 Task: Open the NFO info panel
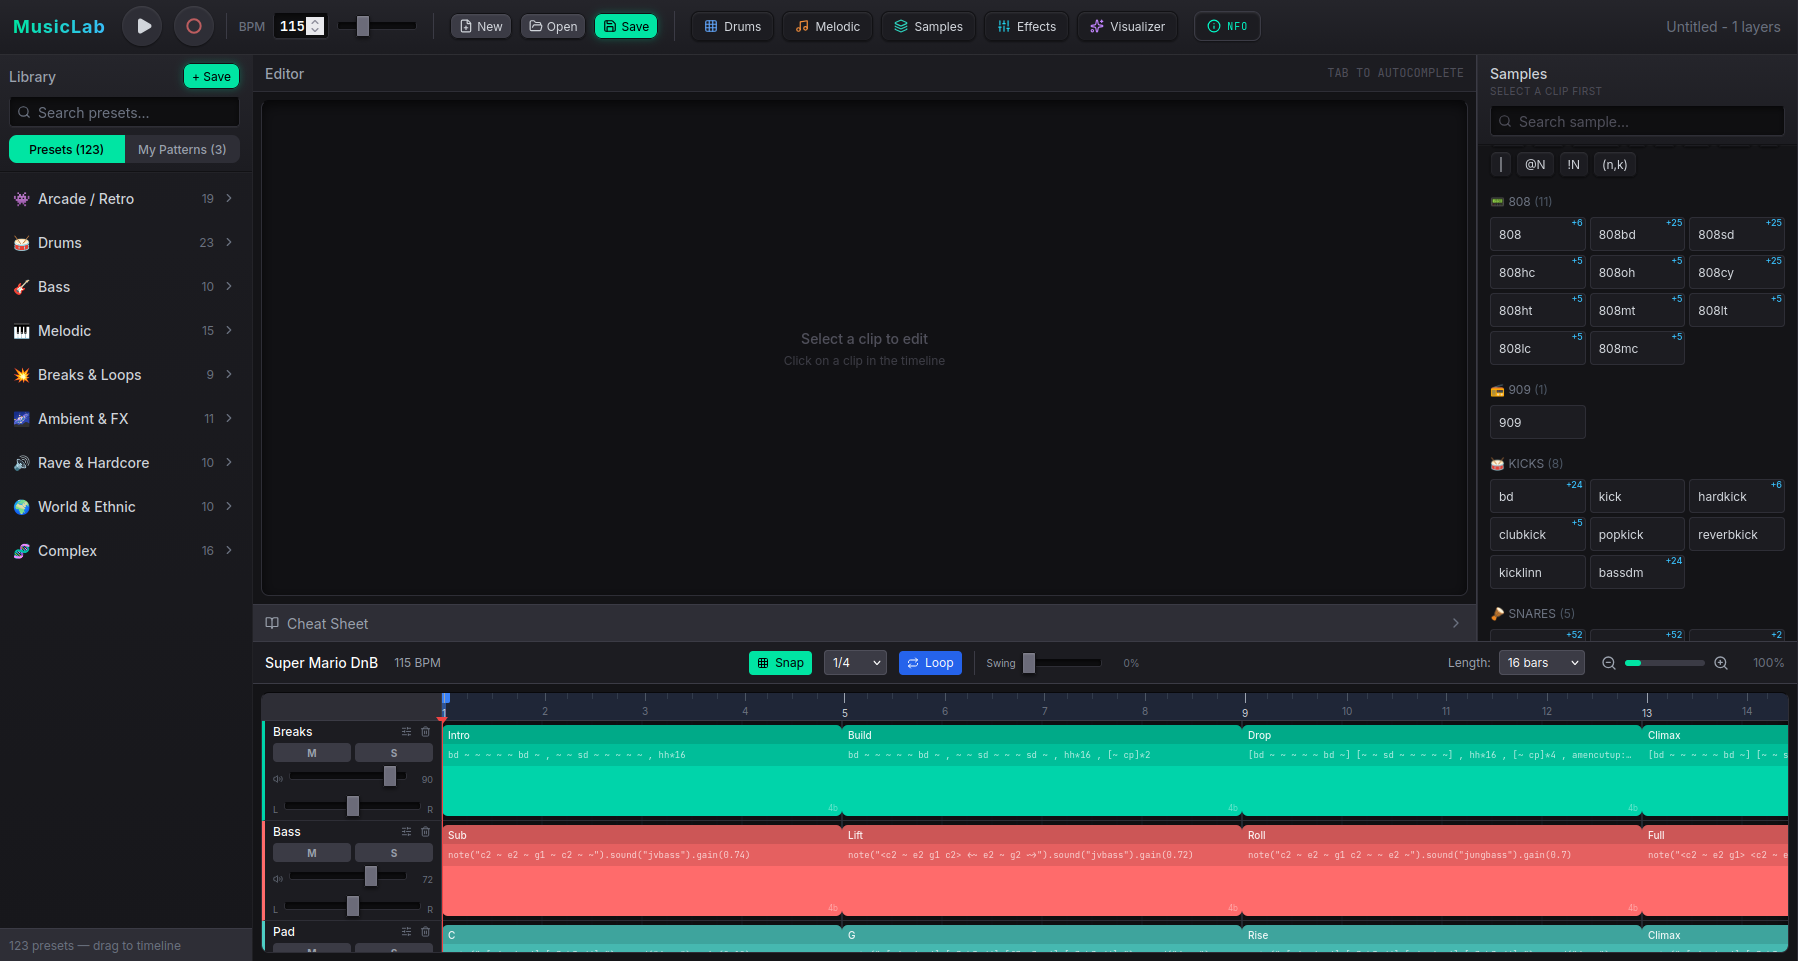click(x=1227, y=26)
